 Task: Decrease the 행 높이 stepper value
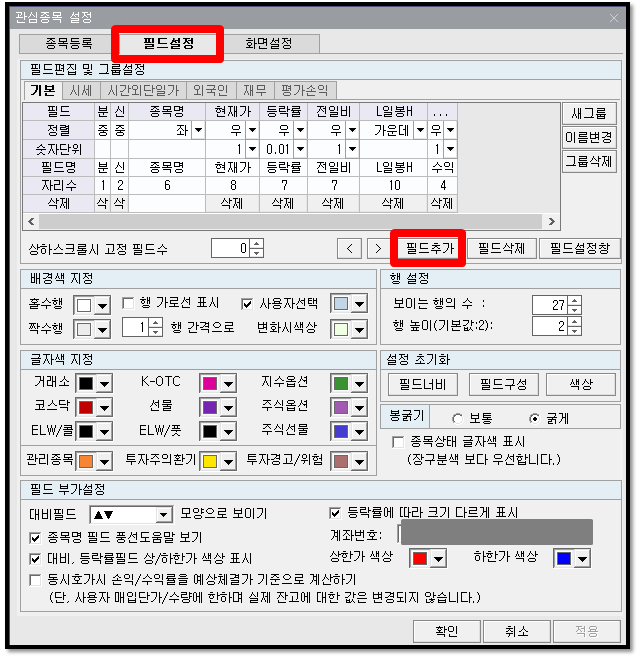pos(575,331)
